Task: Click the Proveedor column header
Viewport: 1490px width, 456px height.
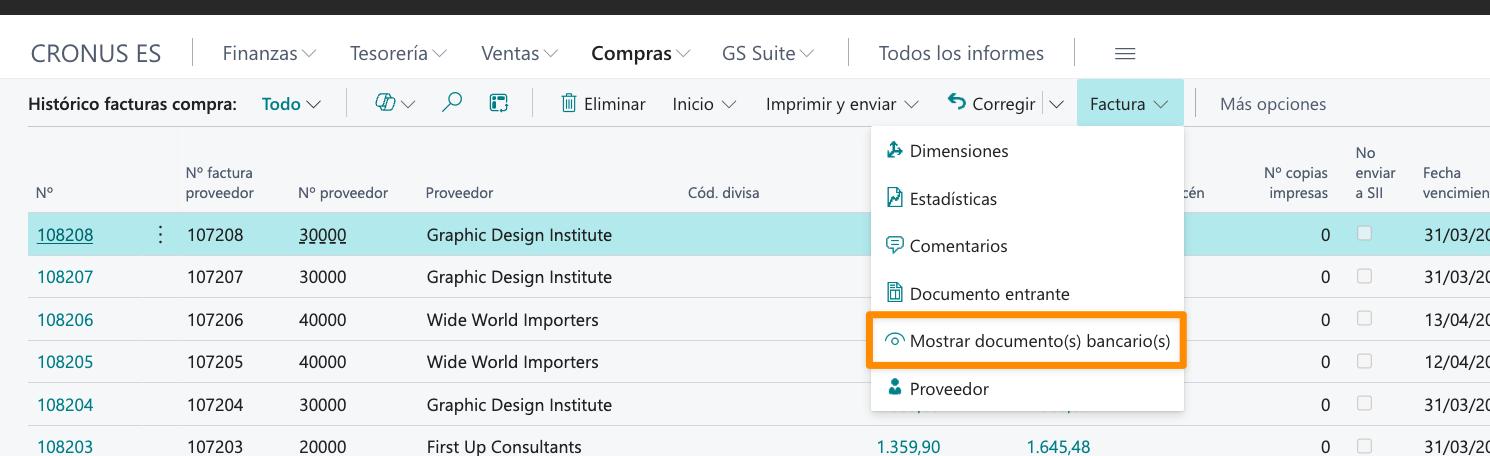Action: 459,193
